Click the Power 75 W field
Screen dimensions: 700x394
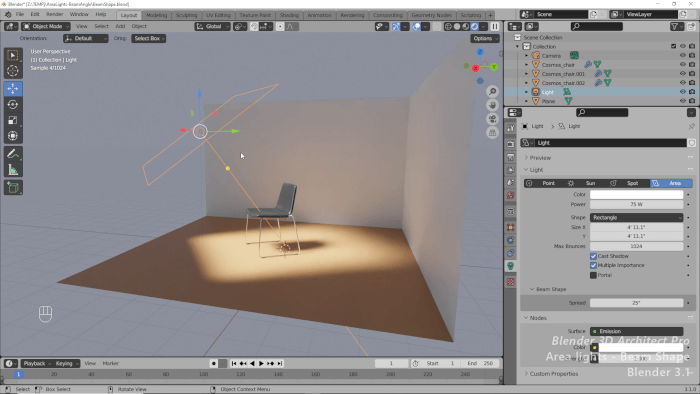coord(637,204)
